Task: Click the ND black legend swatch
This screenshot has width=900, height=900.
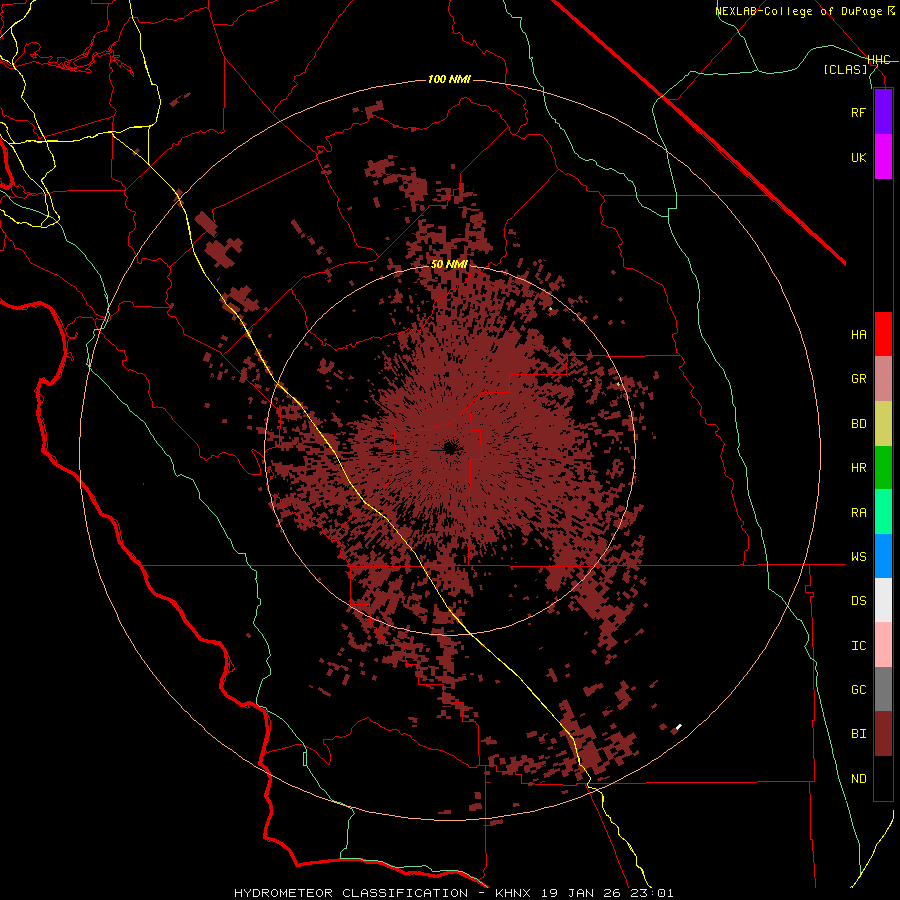Action: click(883, 778)
